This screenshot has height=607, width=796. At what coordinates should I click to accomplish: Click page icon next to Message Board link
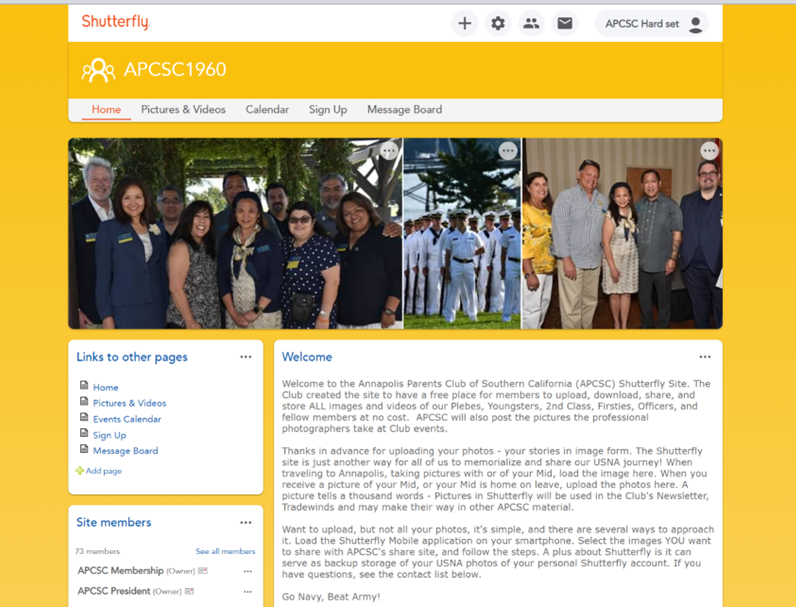[84, 449]
